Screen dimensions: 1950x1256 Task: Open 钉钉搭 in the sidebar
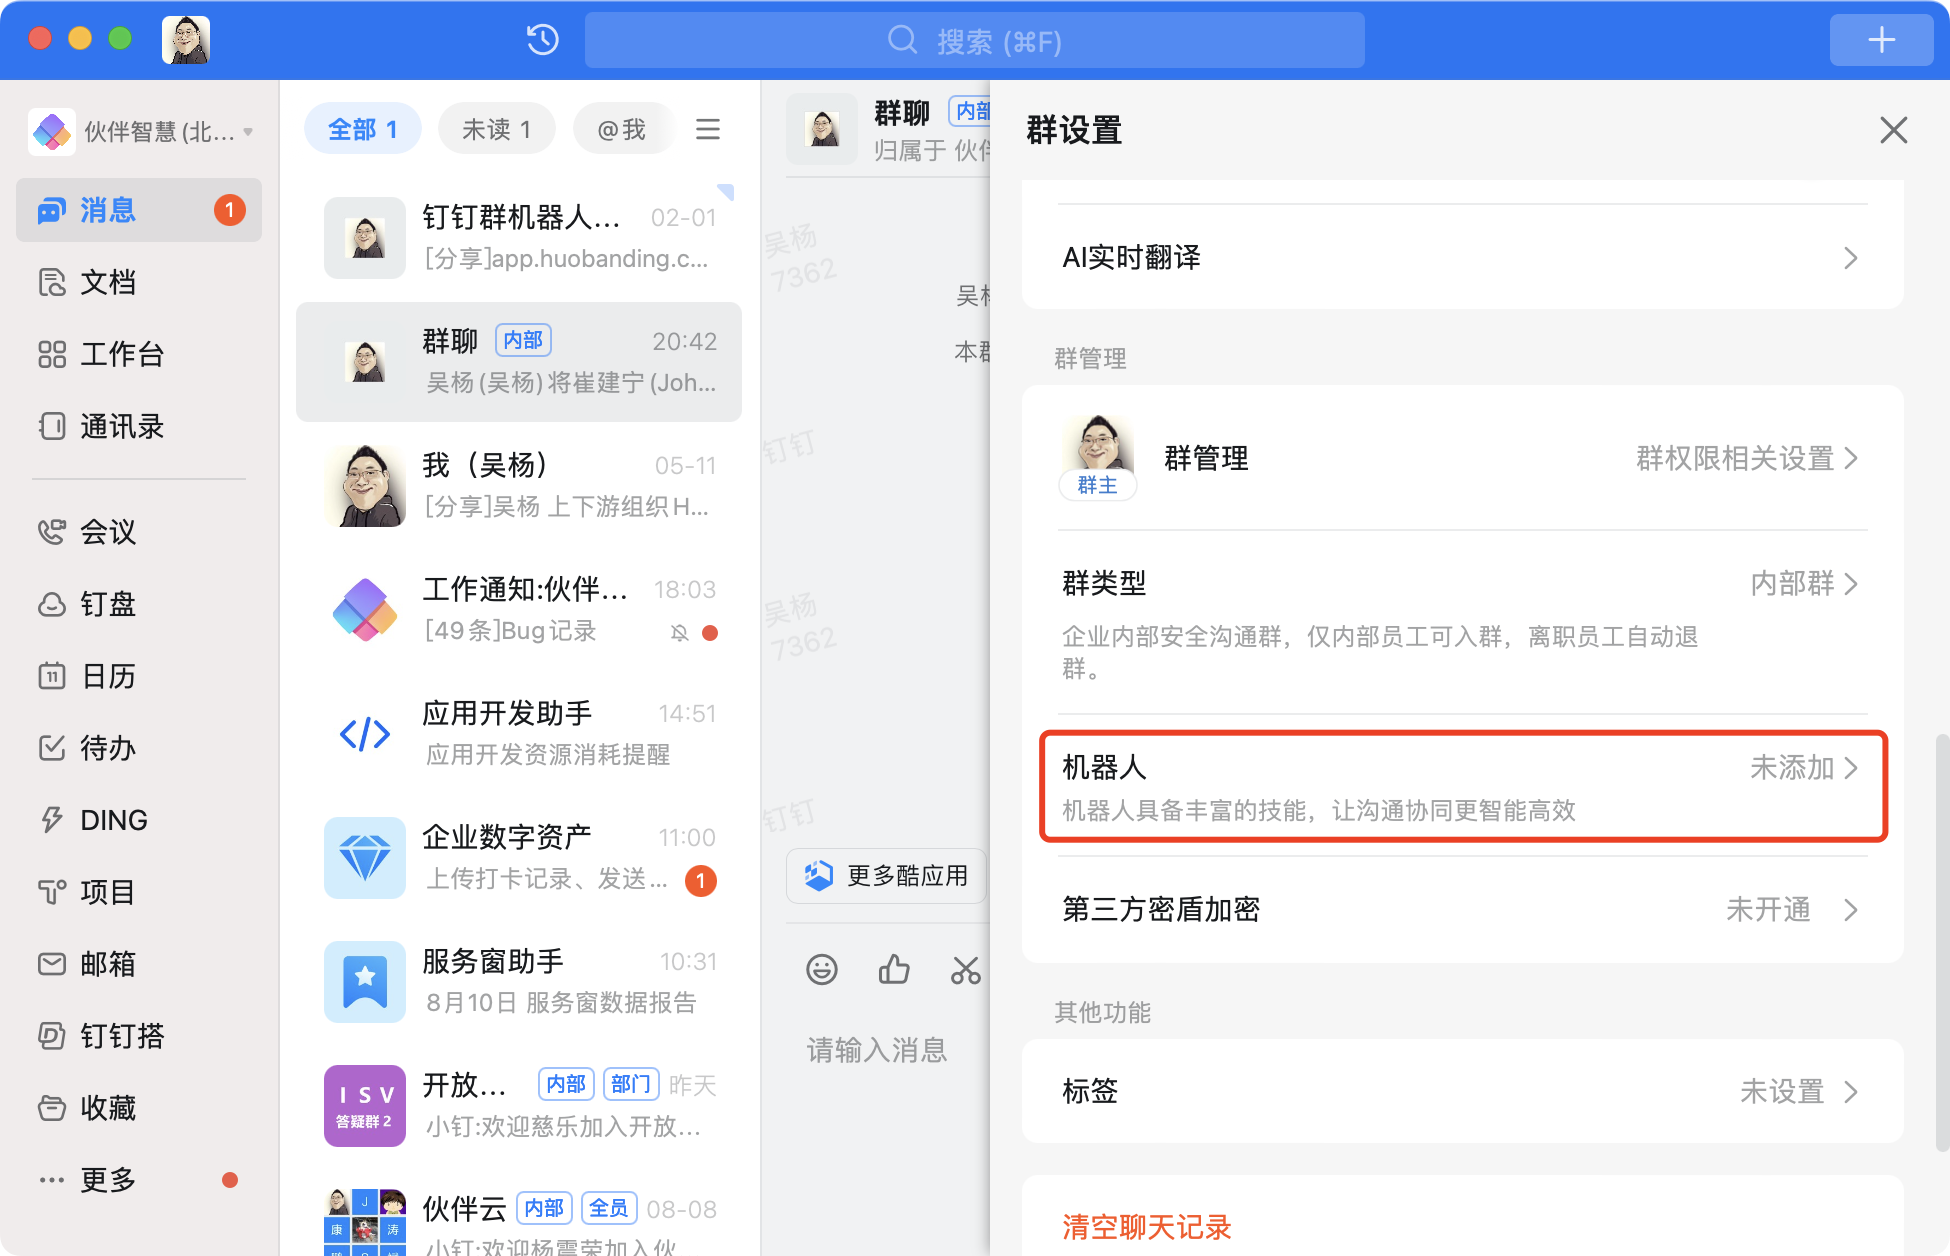[x=139, y=1036]
